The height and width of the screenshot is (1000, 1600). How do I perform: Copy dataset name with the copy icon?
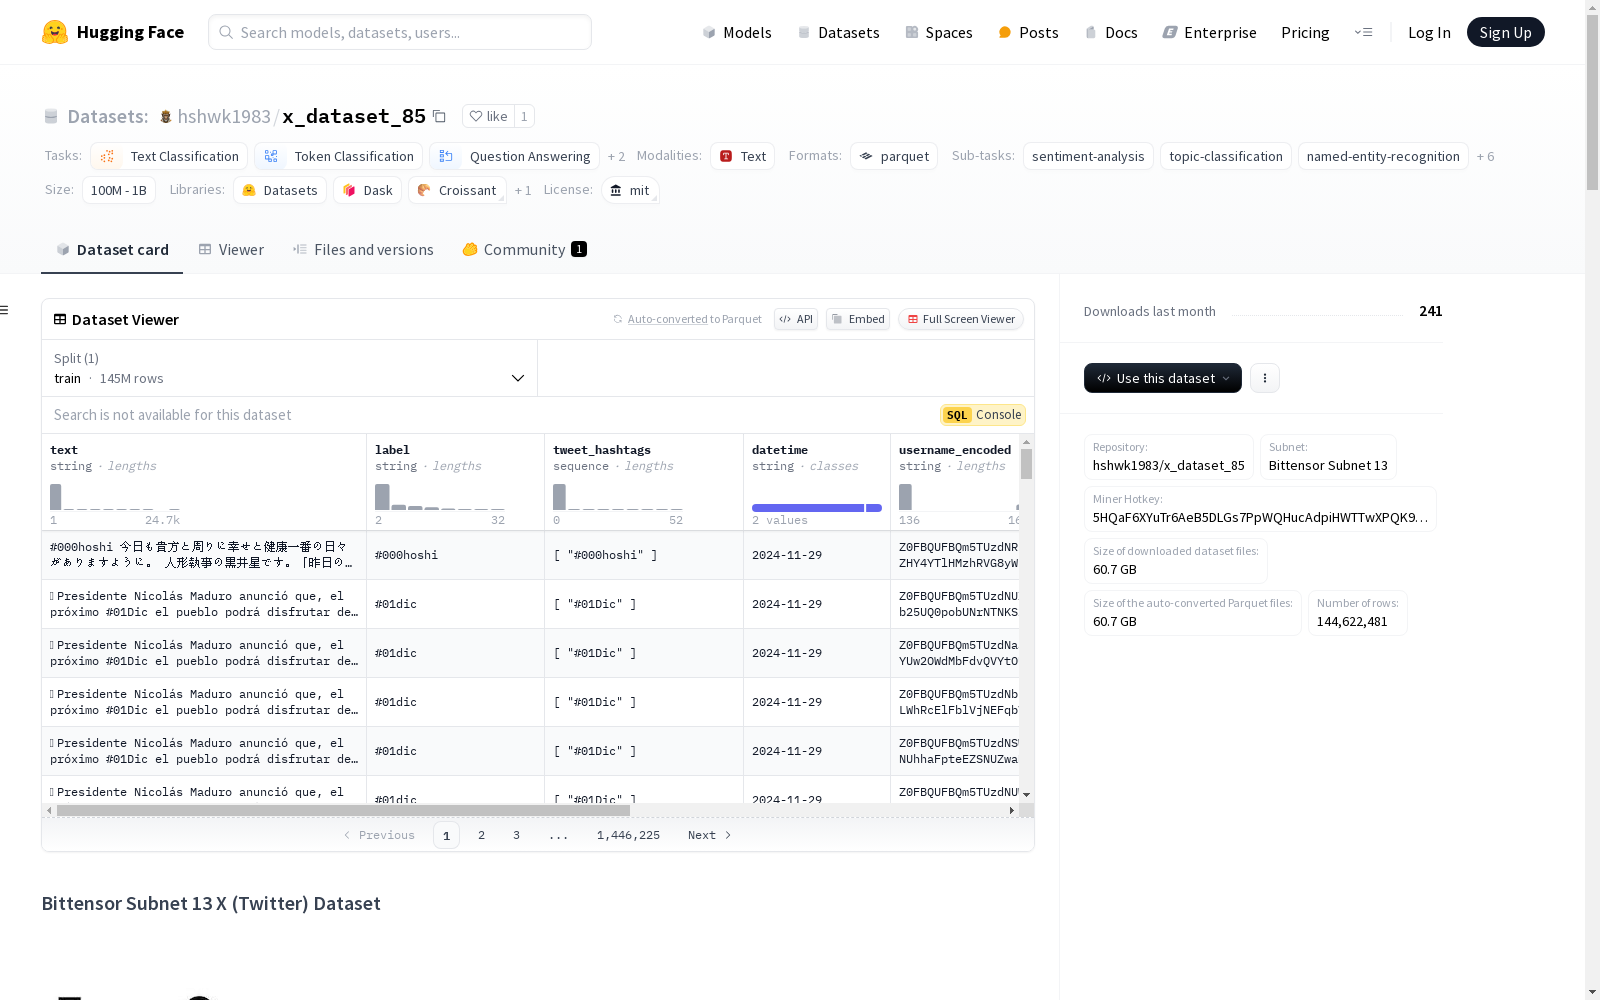pos(439,116)
